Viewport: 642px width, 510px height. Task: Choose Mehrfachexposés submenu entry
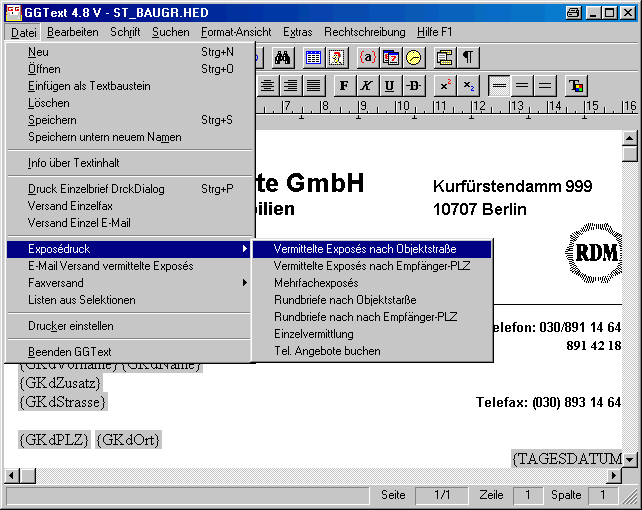372,283
